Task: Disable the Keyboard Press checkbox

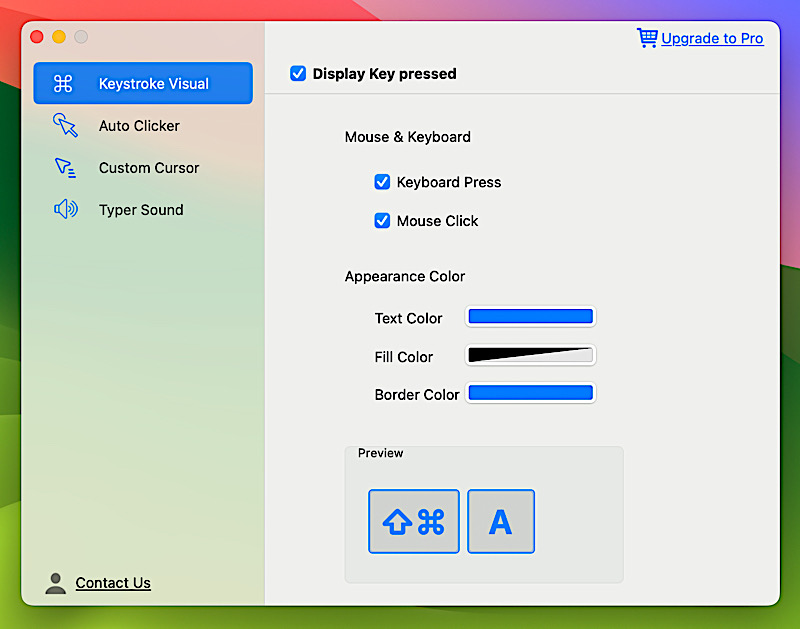Action: [x=382, y=182]
